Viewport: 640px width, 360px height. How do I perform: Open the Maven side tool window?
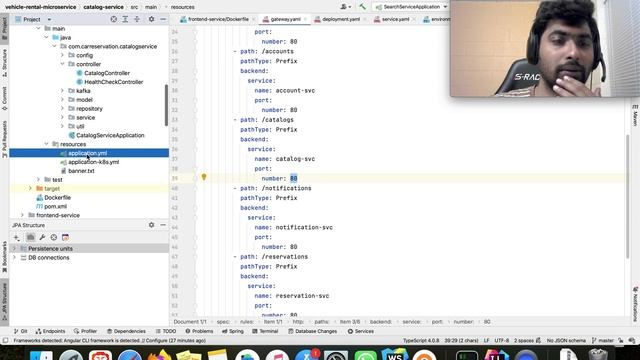click(x=635, y=115)
